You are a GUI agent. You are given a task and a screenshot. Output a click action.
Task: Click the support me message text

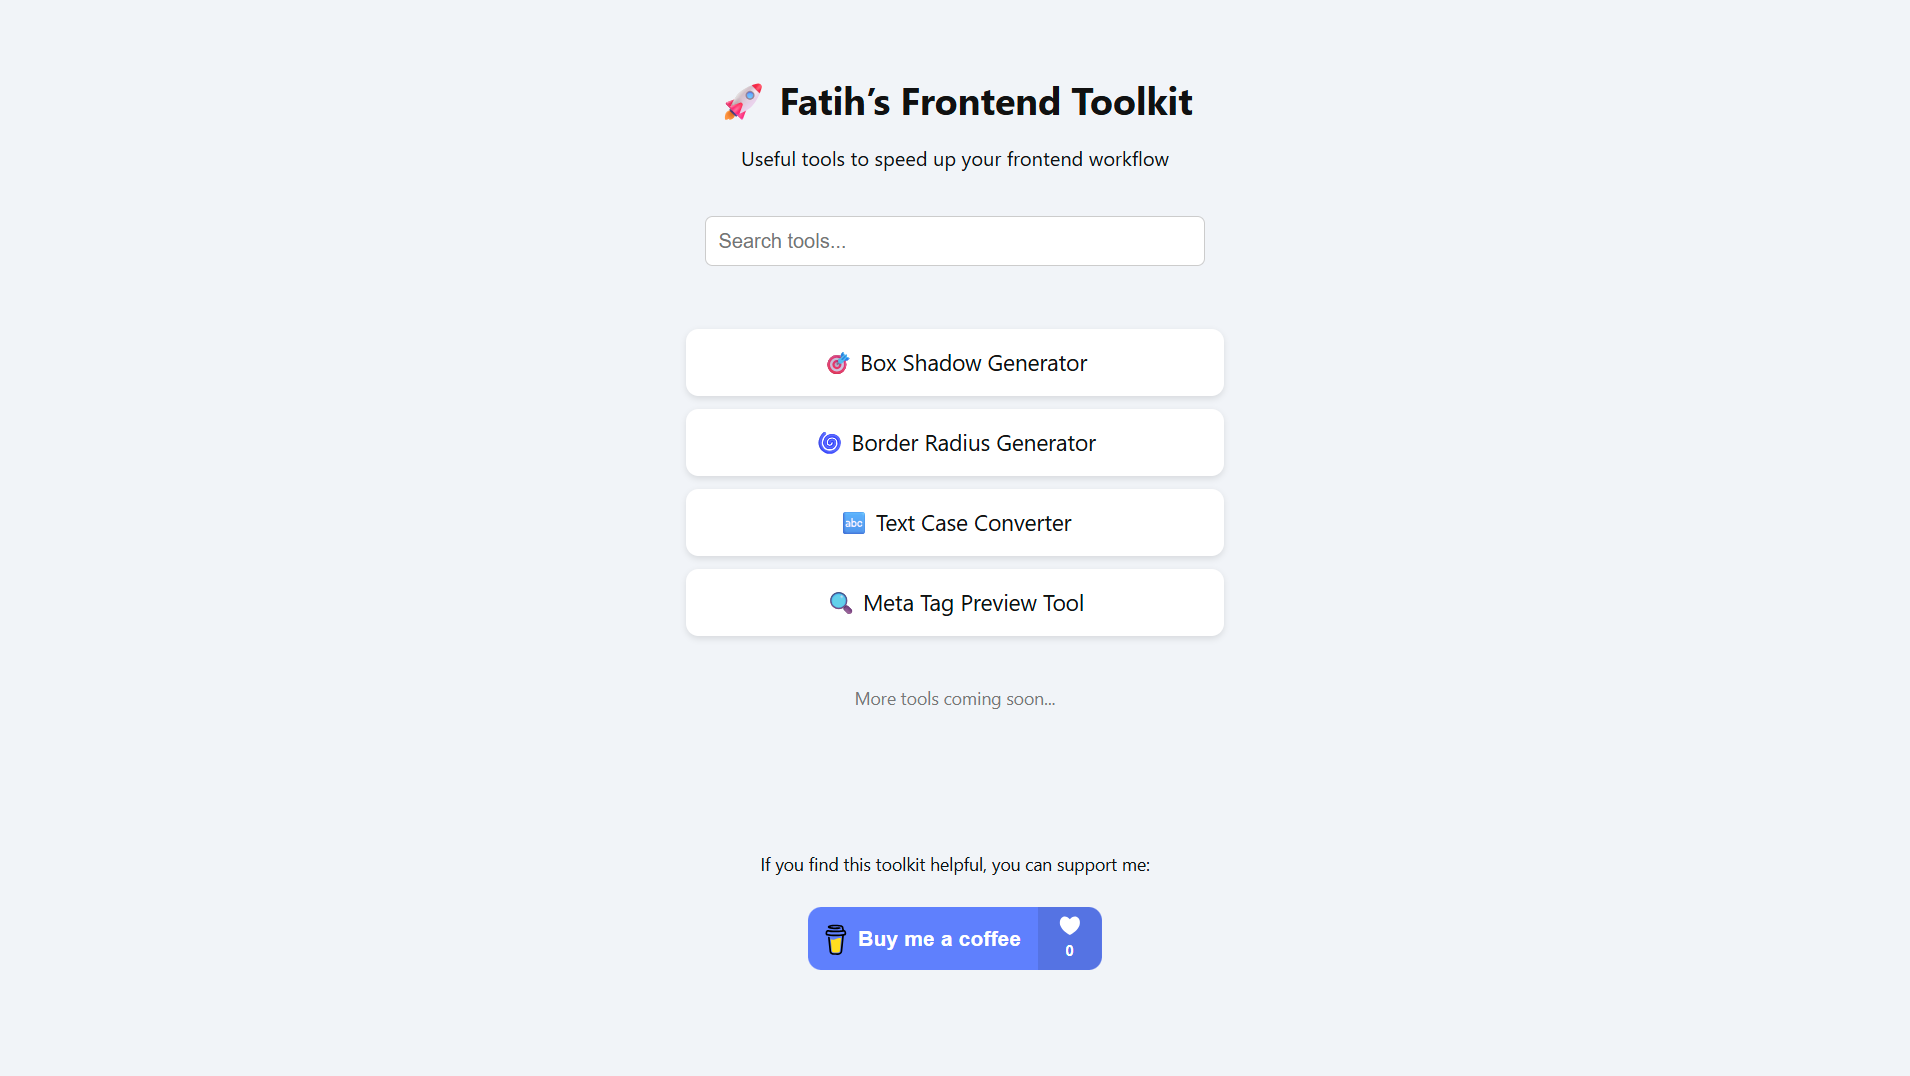coord(954,864)
